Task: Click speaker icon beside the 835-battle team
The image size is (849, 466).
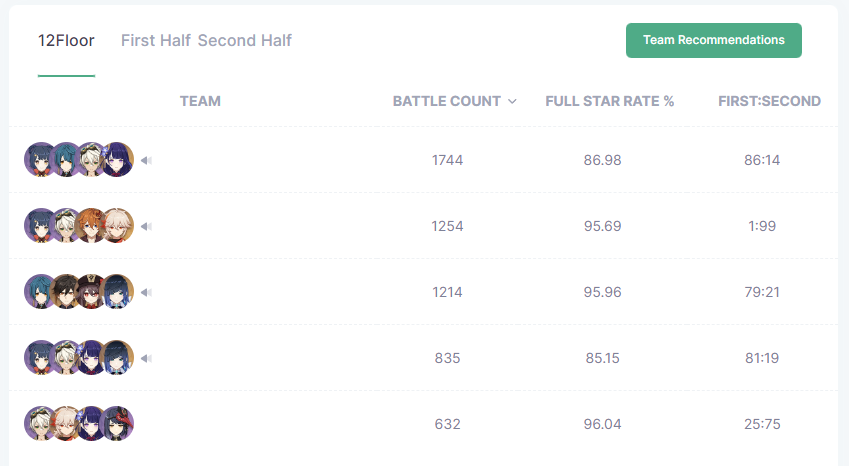Action: pos(146,358)
